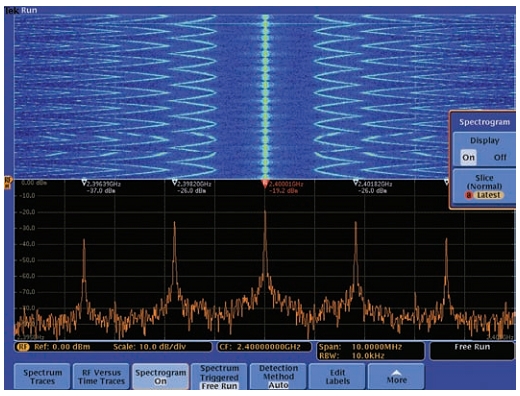
Task: Open the Detection Method Auto selector
Action: 278,377
